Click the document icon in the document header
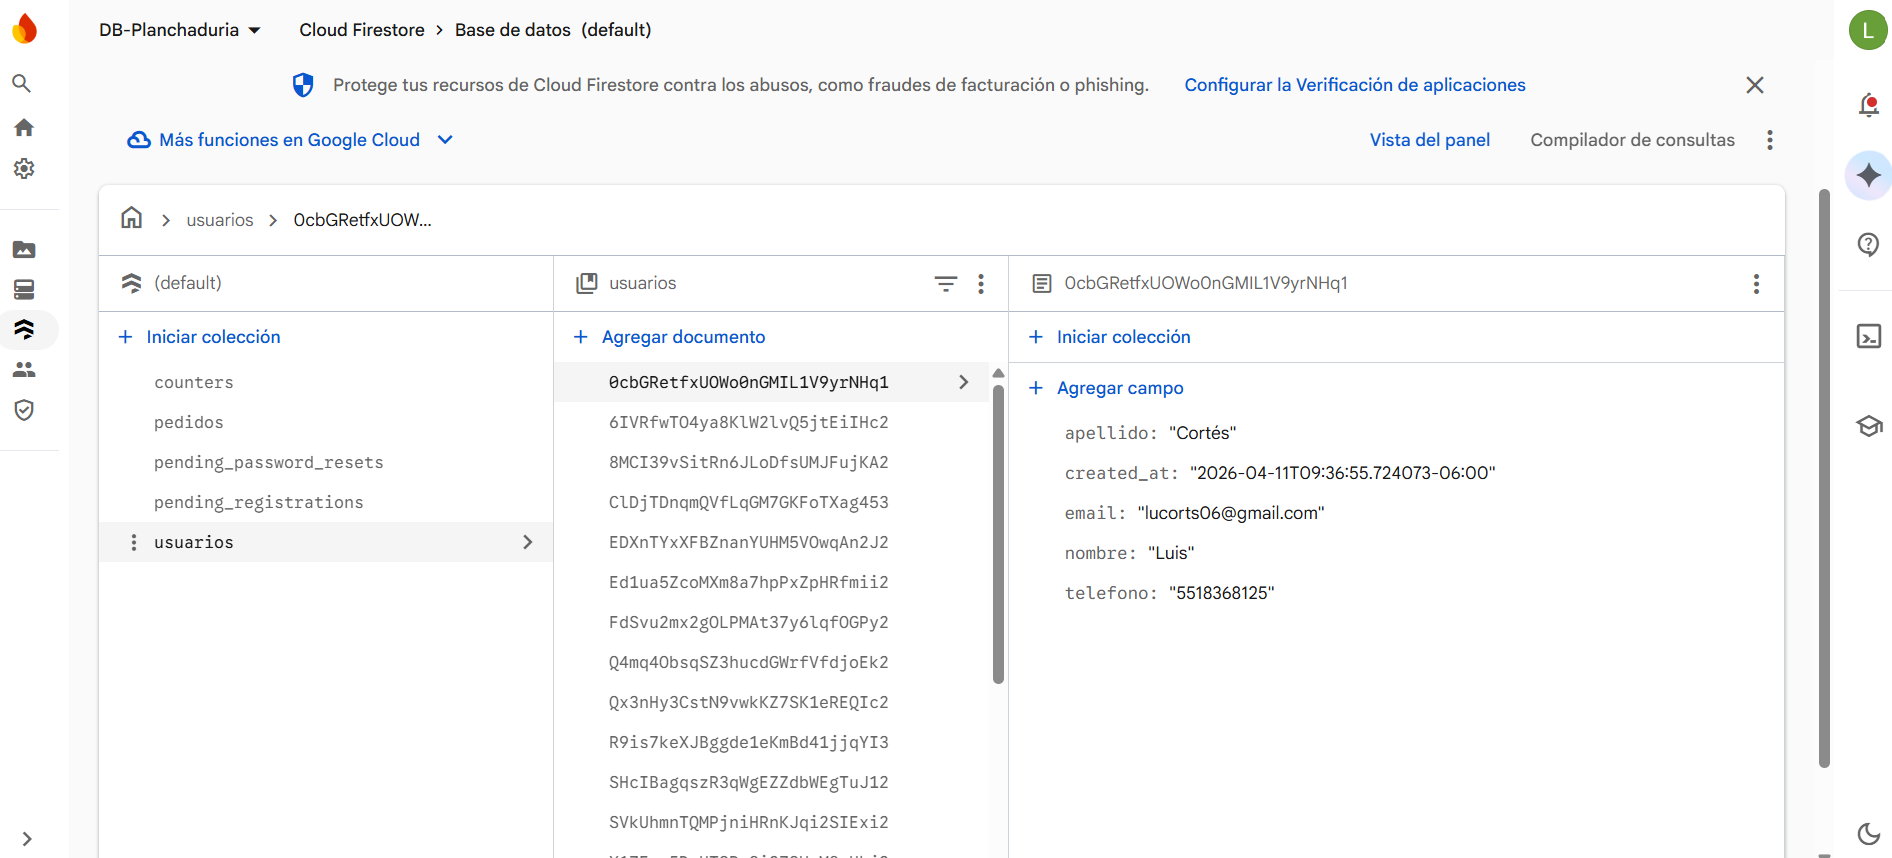1892x858 pixels. pyautogui.click(x=1042, y=284)
